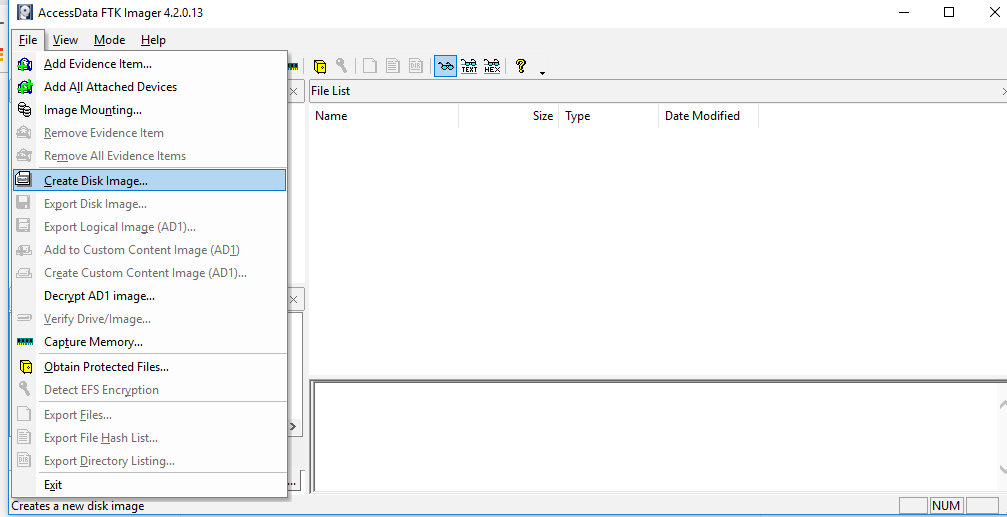Screen dimensions: 1007x517
Task: Click Remove Evidence Item menu entry
Action: [149, 133]
